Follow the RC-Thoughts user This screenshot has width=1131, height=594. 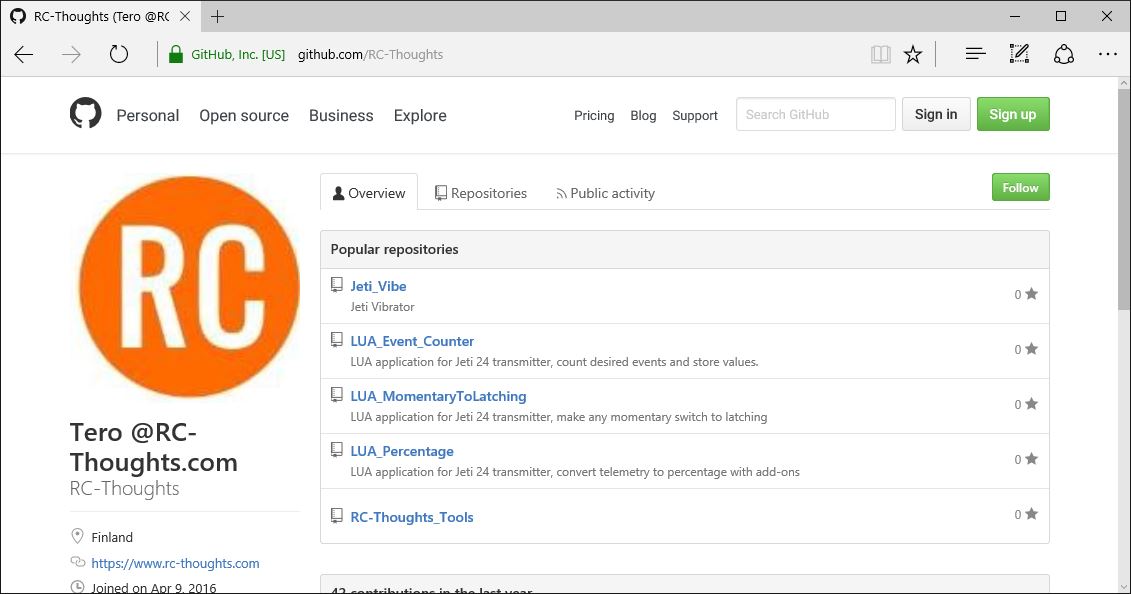point(1021,187)
